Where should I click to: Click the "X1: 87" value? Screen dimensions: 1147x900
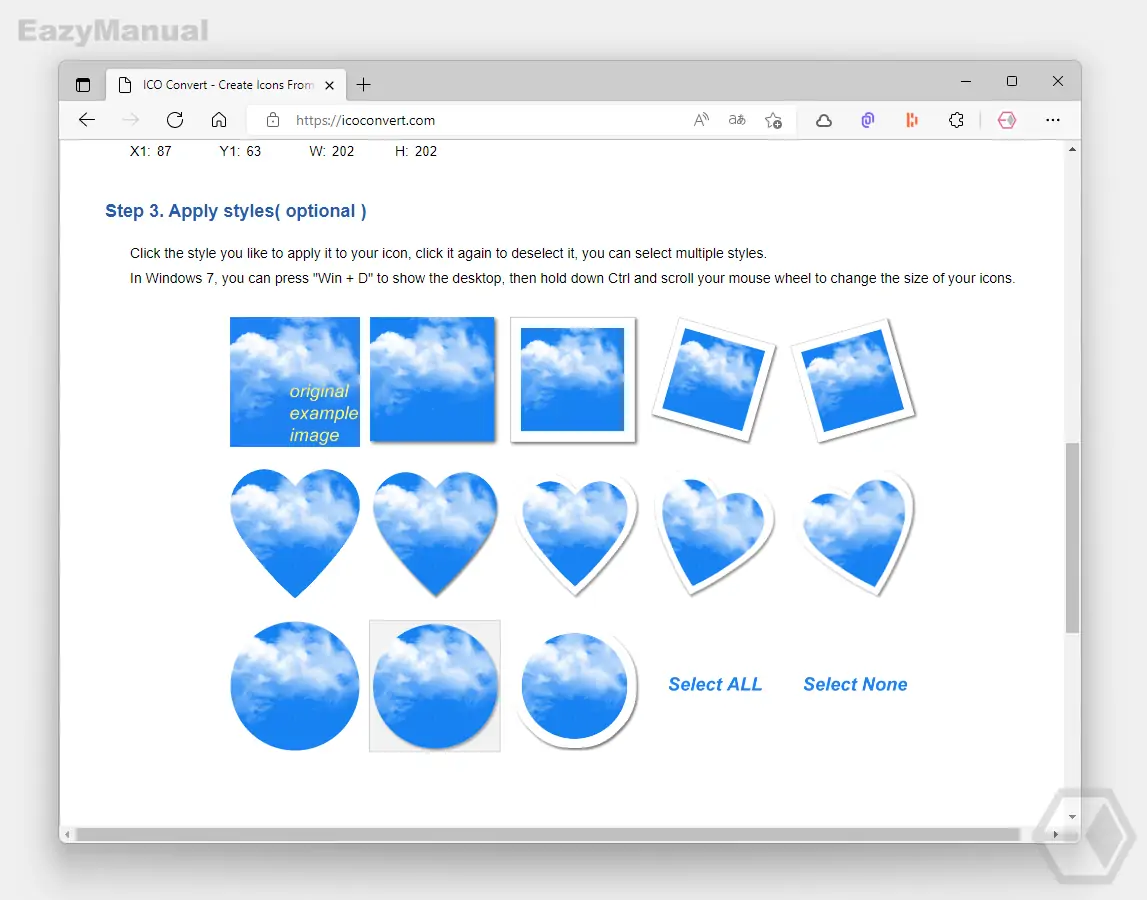tap(151, 151)
